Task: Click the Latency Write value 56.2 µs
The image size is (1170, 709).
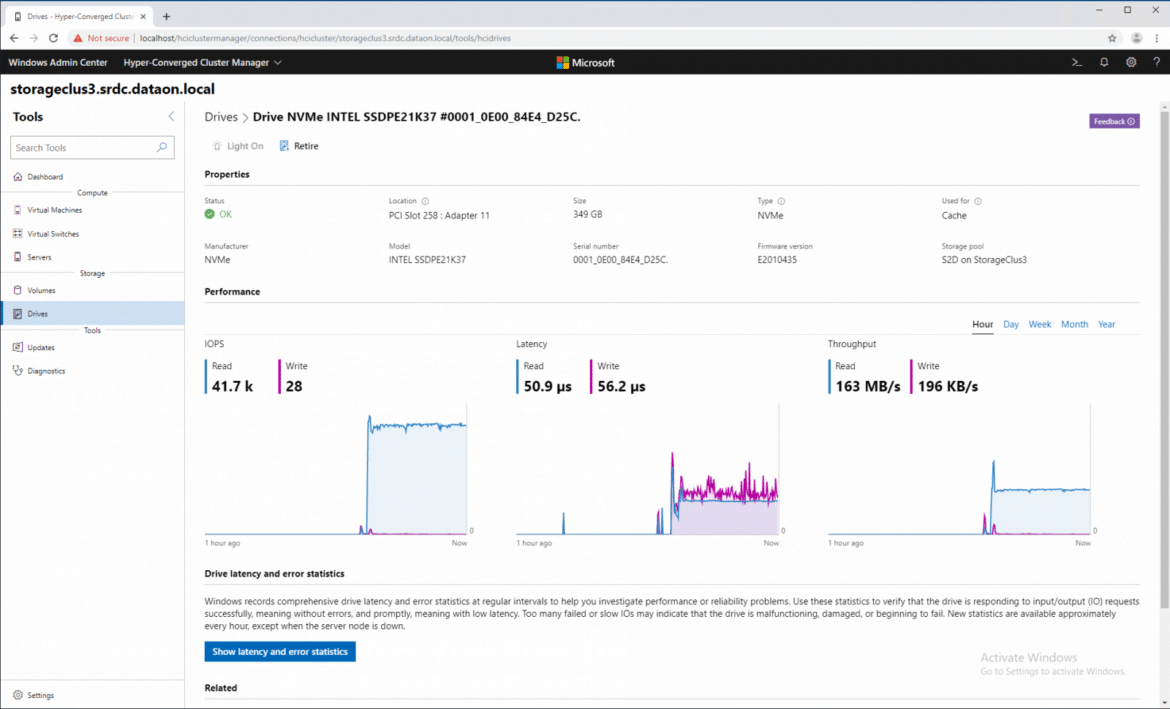Action: point(622,387)
